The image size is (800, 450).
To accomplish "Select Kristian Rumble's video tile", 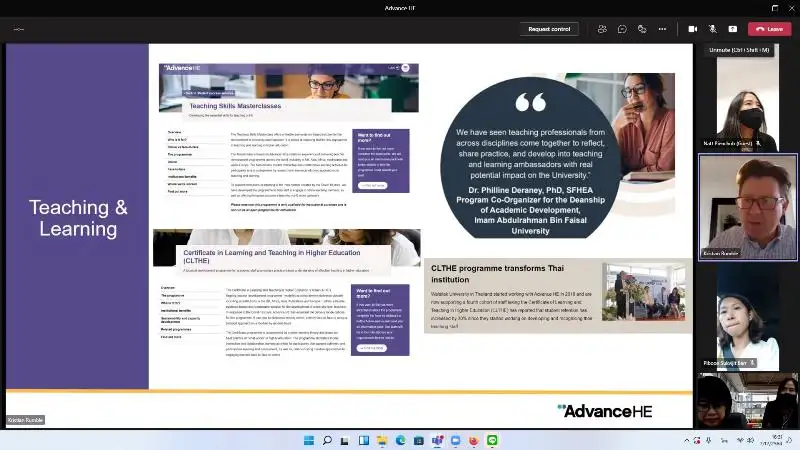I will (x=747, y=207).
